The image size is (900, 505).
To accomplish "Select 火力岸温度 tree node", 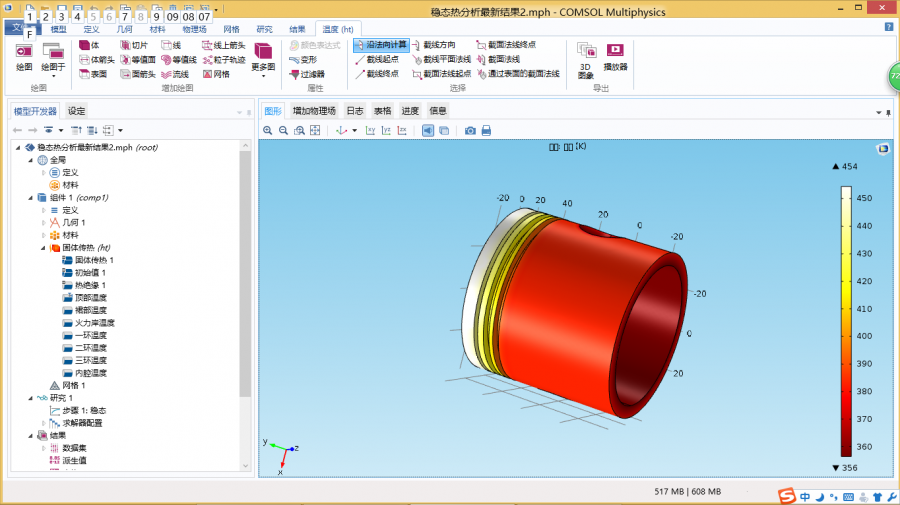I will 88,323.
